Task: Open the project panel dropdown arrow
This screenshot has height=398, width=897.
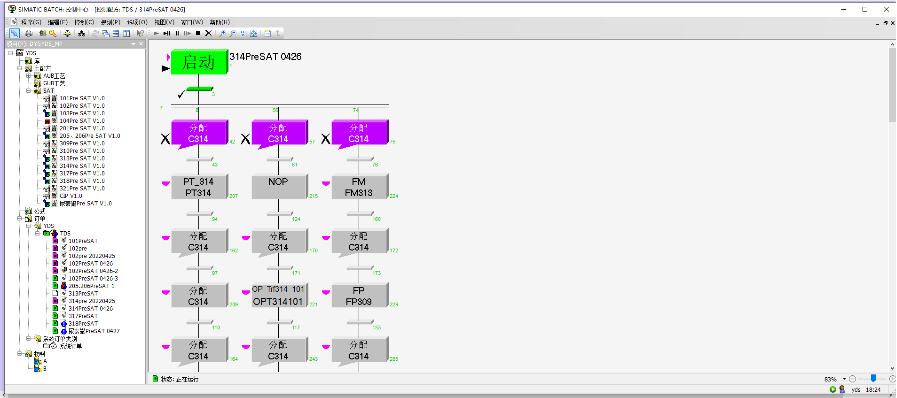Action: (133, 44)
